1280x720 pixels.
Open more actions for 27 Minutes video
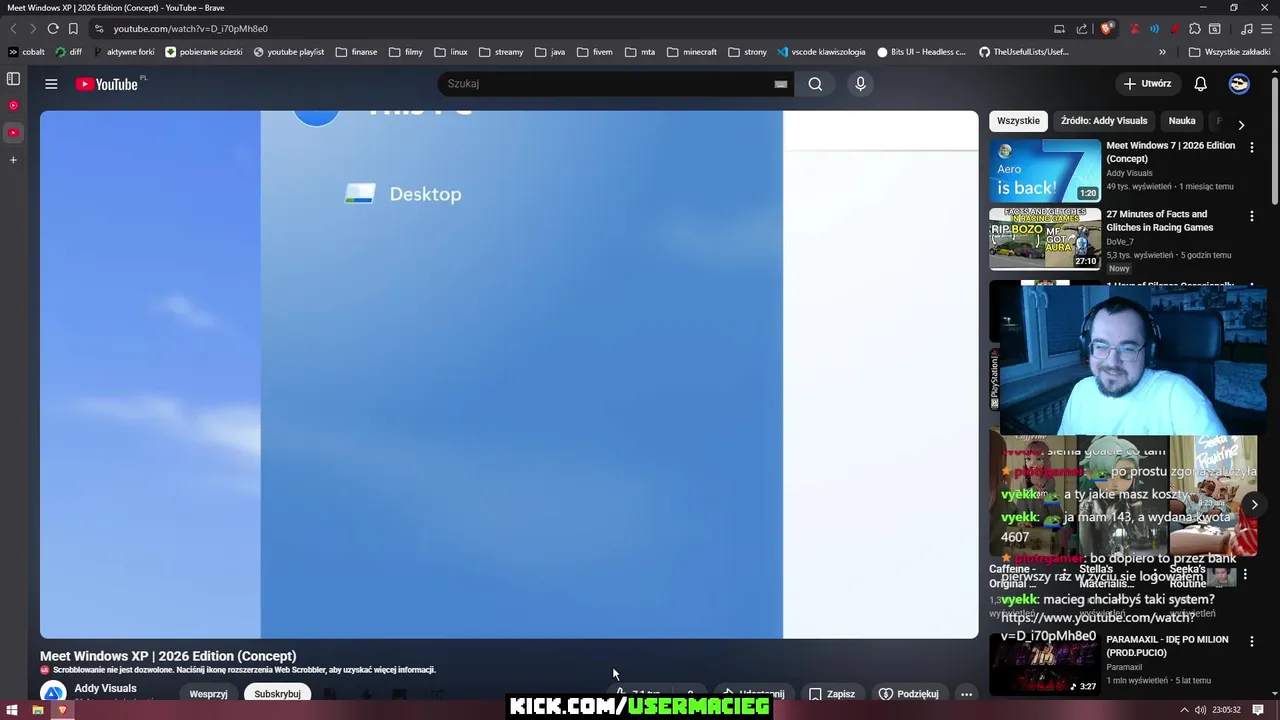click(x=1251, y=215)
